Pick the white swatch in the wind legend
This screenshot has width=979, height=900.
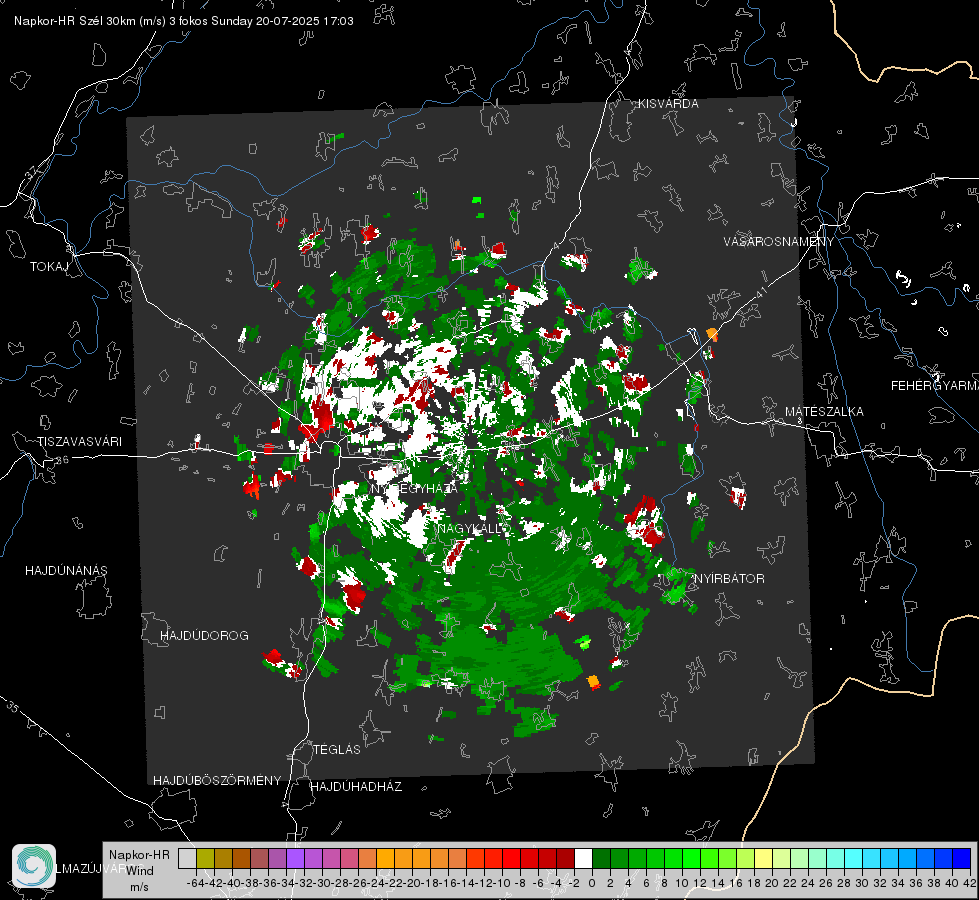pos(583,859)
